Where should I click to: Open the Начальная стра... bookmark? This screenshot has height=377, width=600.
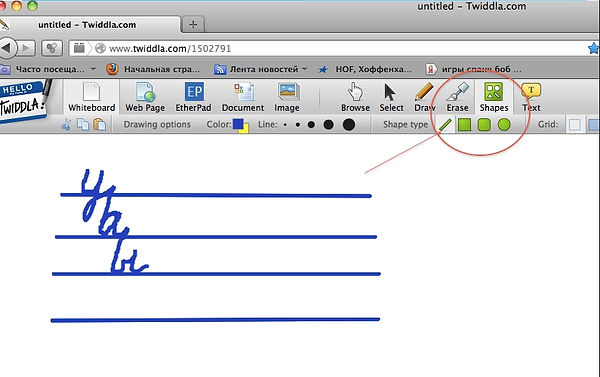point(153,69)
